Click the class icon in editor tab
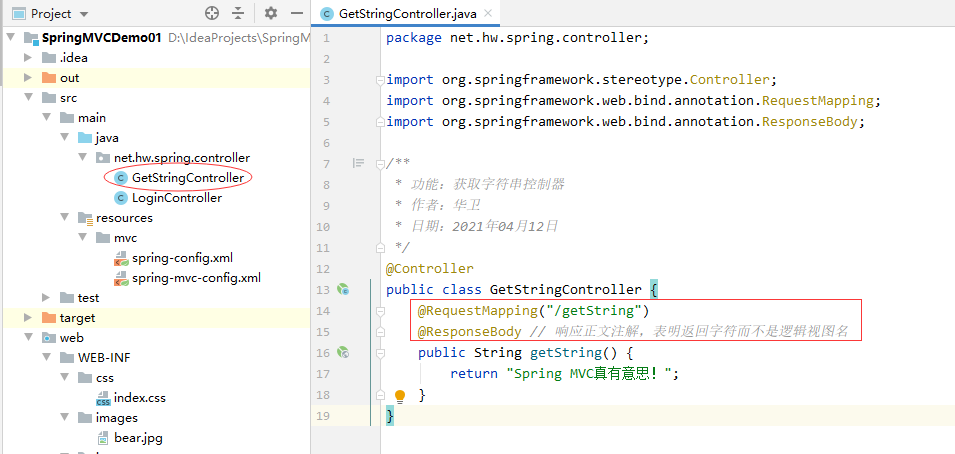 pos(327,13)
